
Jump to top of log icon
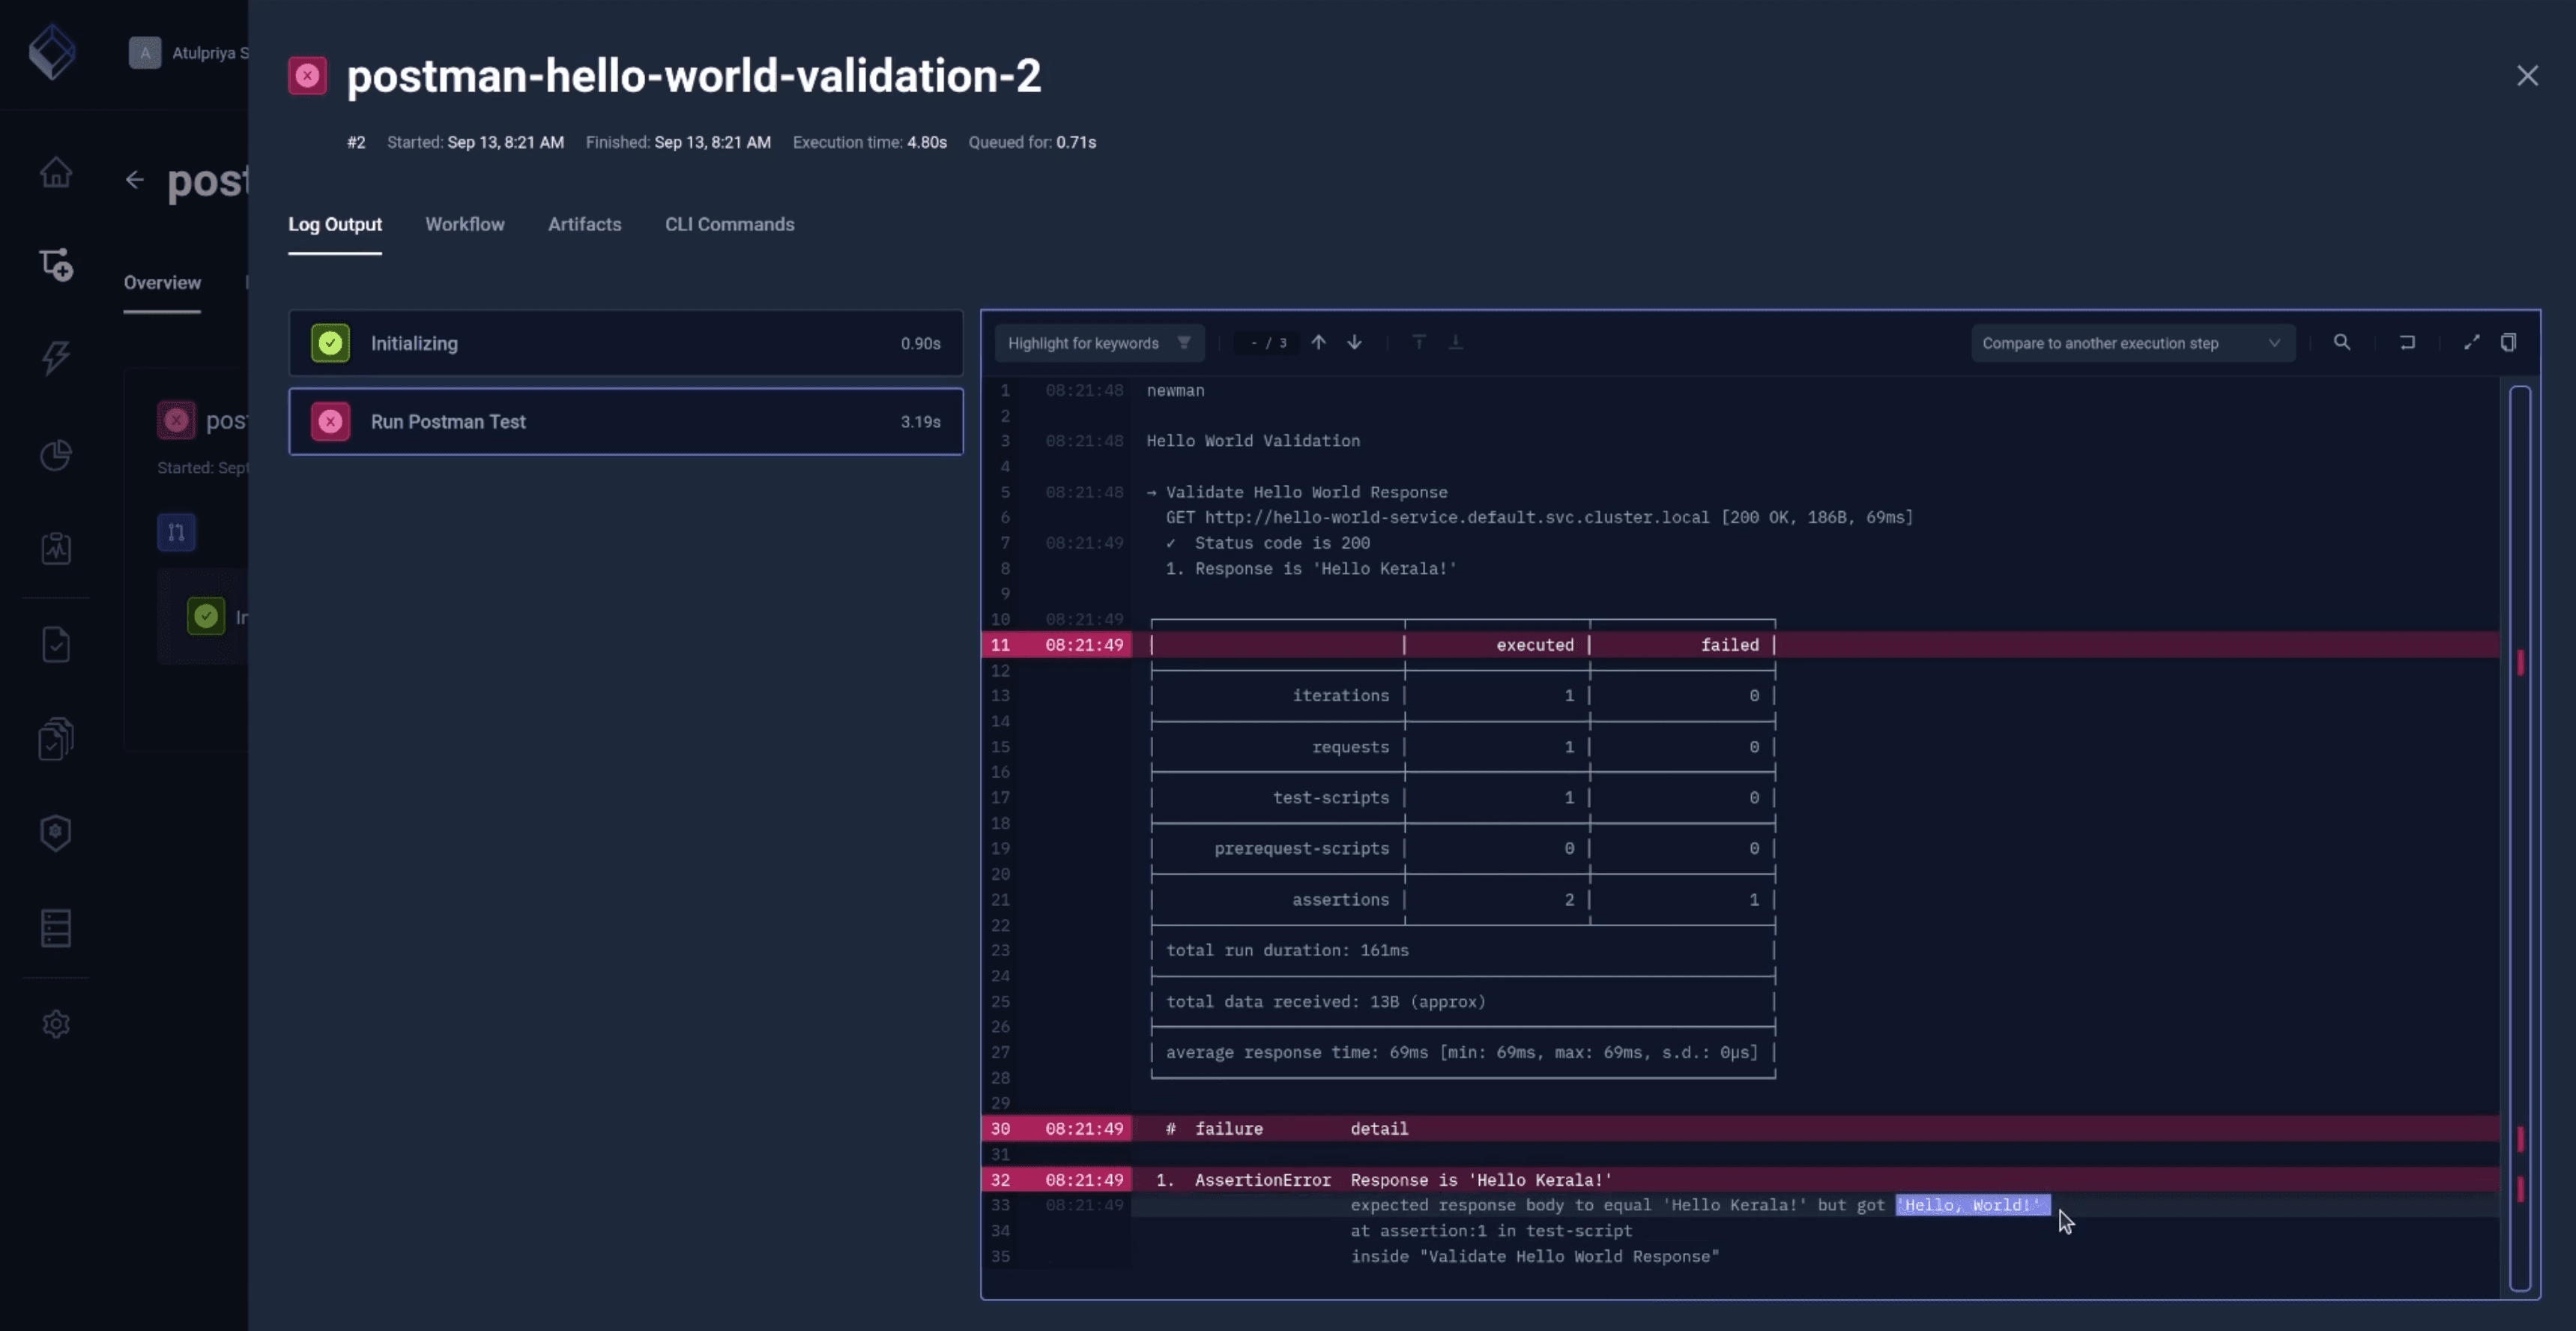click(1418, 342)
